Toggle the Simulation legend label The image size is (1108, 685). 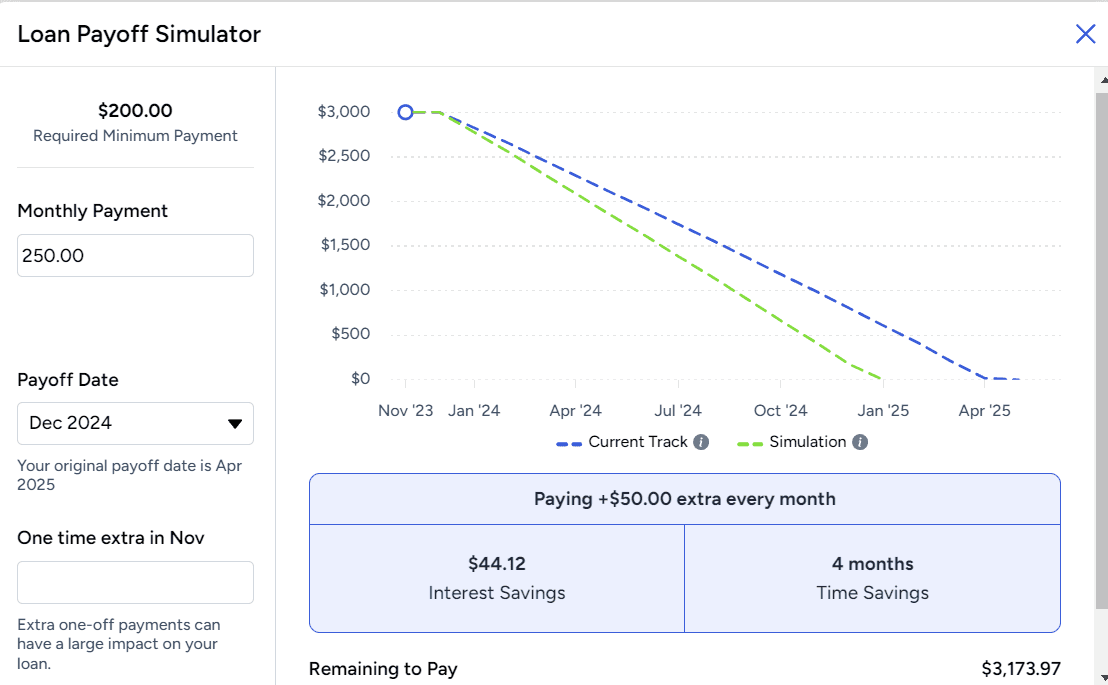point(808,442)
